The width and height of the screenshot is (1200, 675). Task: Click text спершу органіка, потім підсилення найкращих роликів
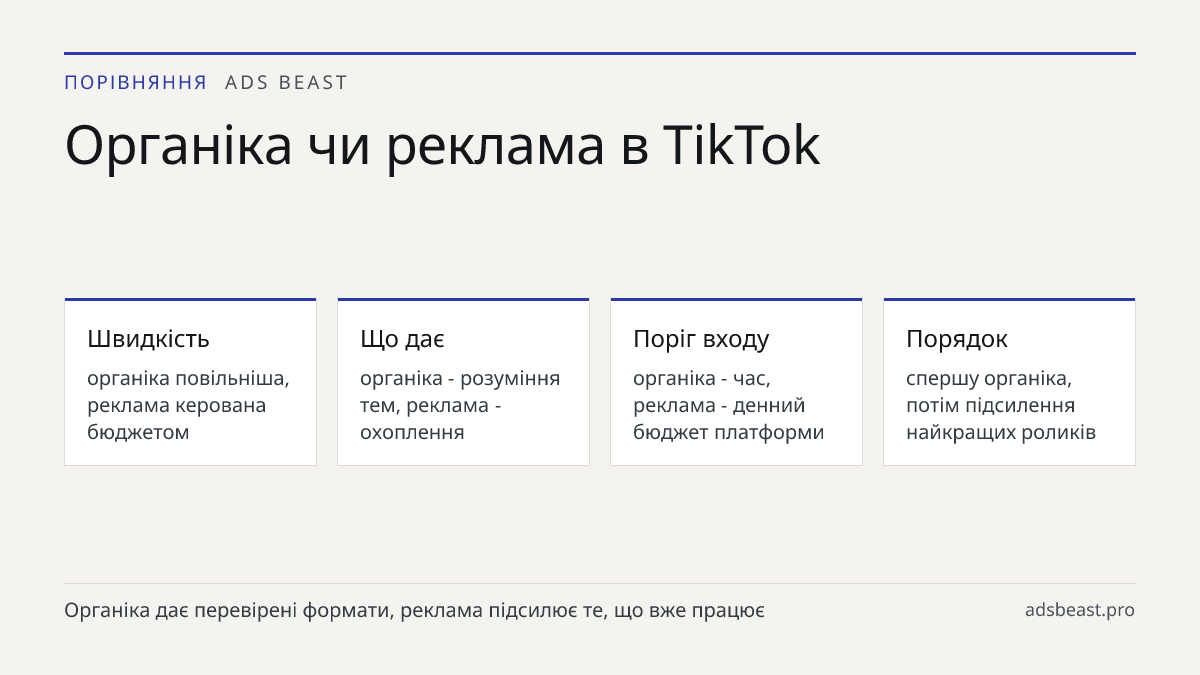point(1001,405)
